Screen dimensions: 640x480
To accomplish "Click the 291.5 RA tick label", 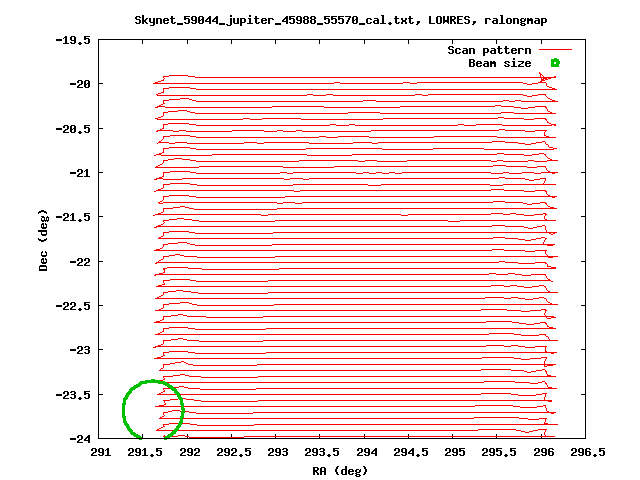I will 145,452.
